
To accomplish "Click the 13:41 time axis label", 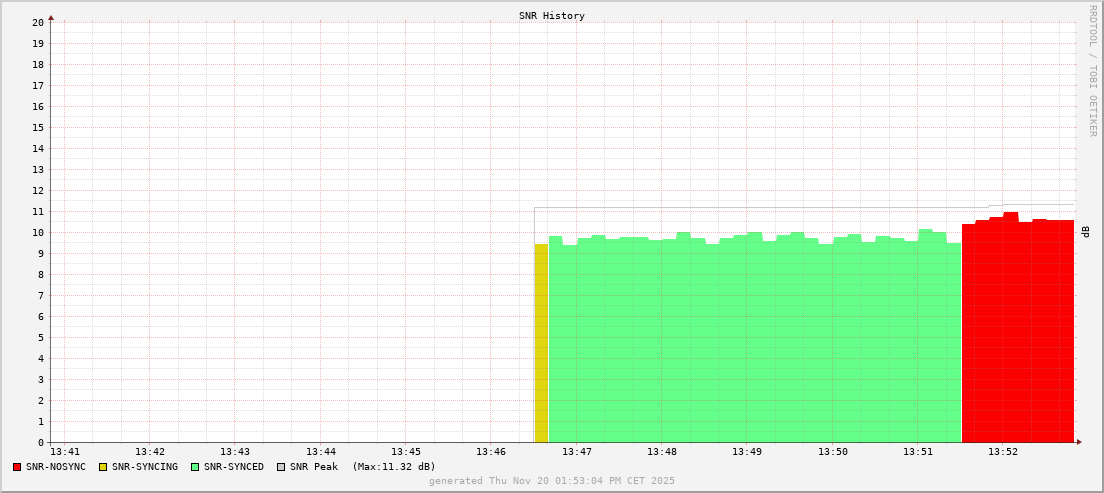I will click(x=64, y=452).
